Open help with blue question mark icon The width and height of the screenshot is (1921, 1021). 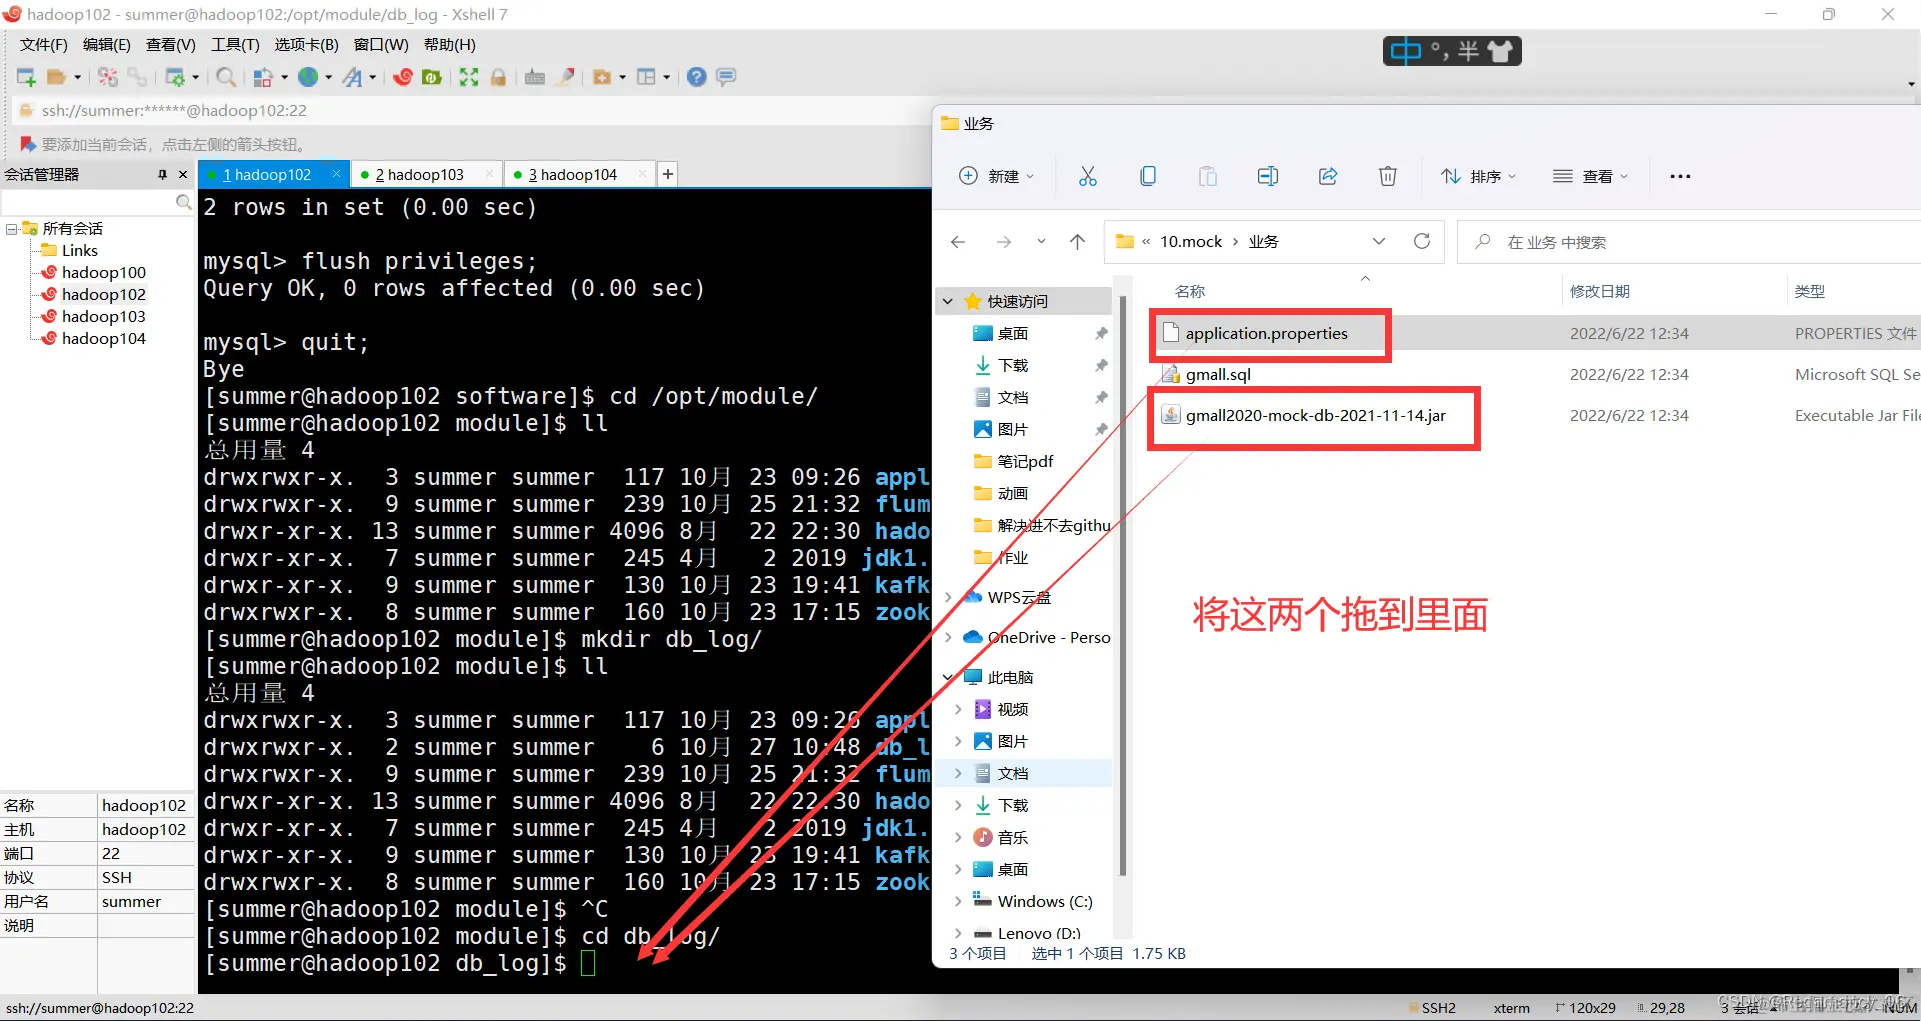pos(697,77)
